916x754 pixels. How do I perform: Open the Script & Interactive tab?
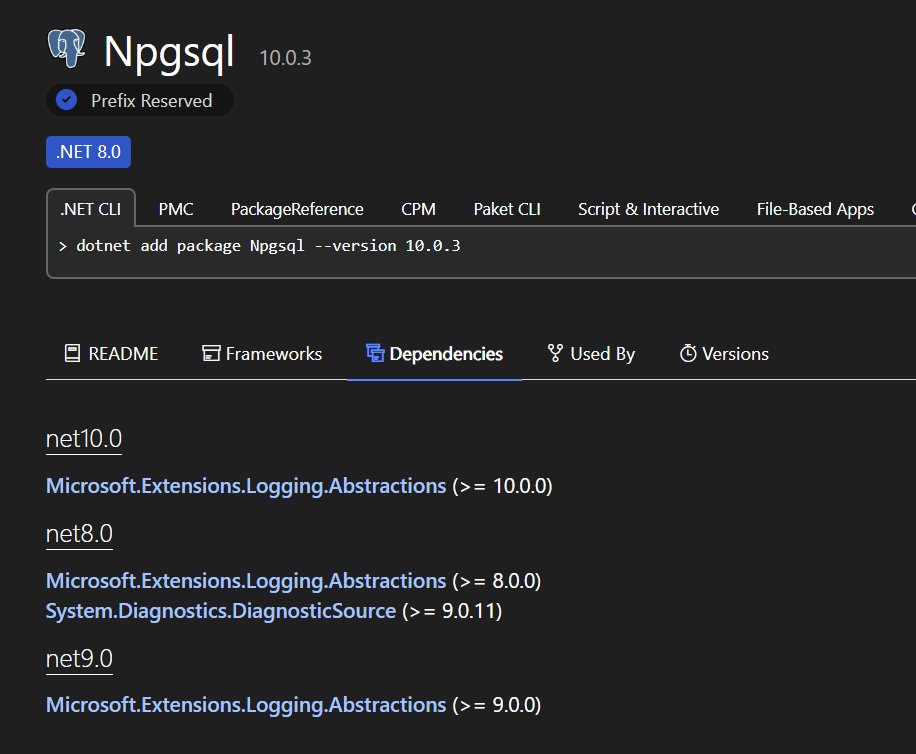[x=648, y=209]
